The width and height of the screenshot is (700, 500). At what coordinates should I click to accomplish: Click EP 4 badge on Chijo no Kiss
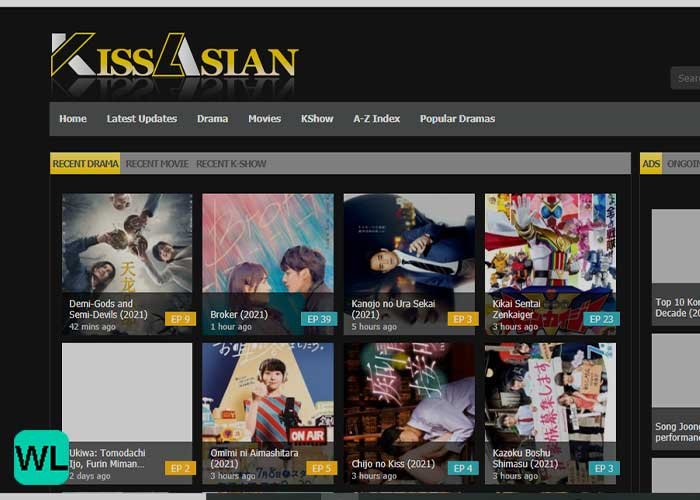(x=463, y=468)
